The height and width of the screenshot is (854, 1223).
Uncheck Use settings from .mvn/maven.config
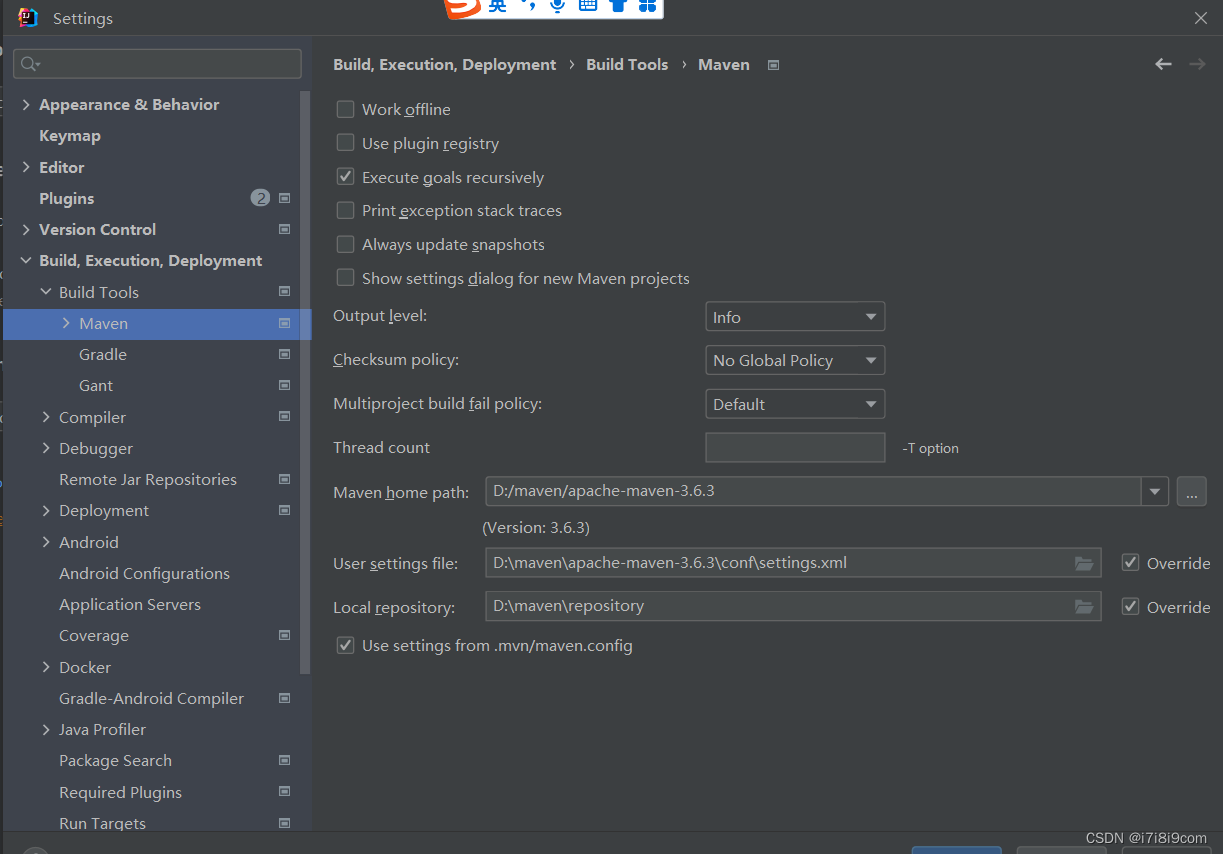(x=345, y=645)
